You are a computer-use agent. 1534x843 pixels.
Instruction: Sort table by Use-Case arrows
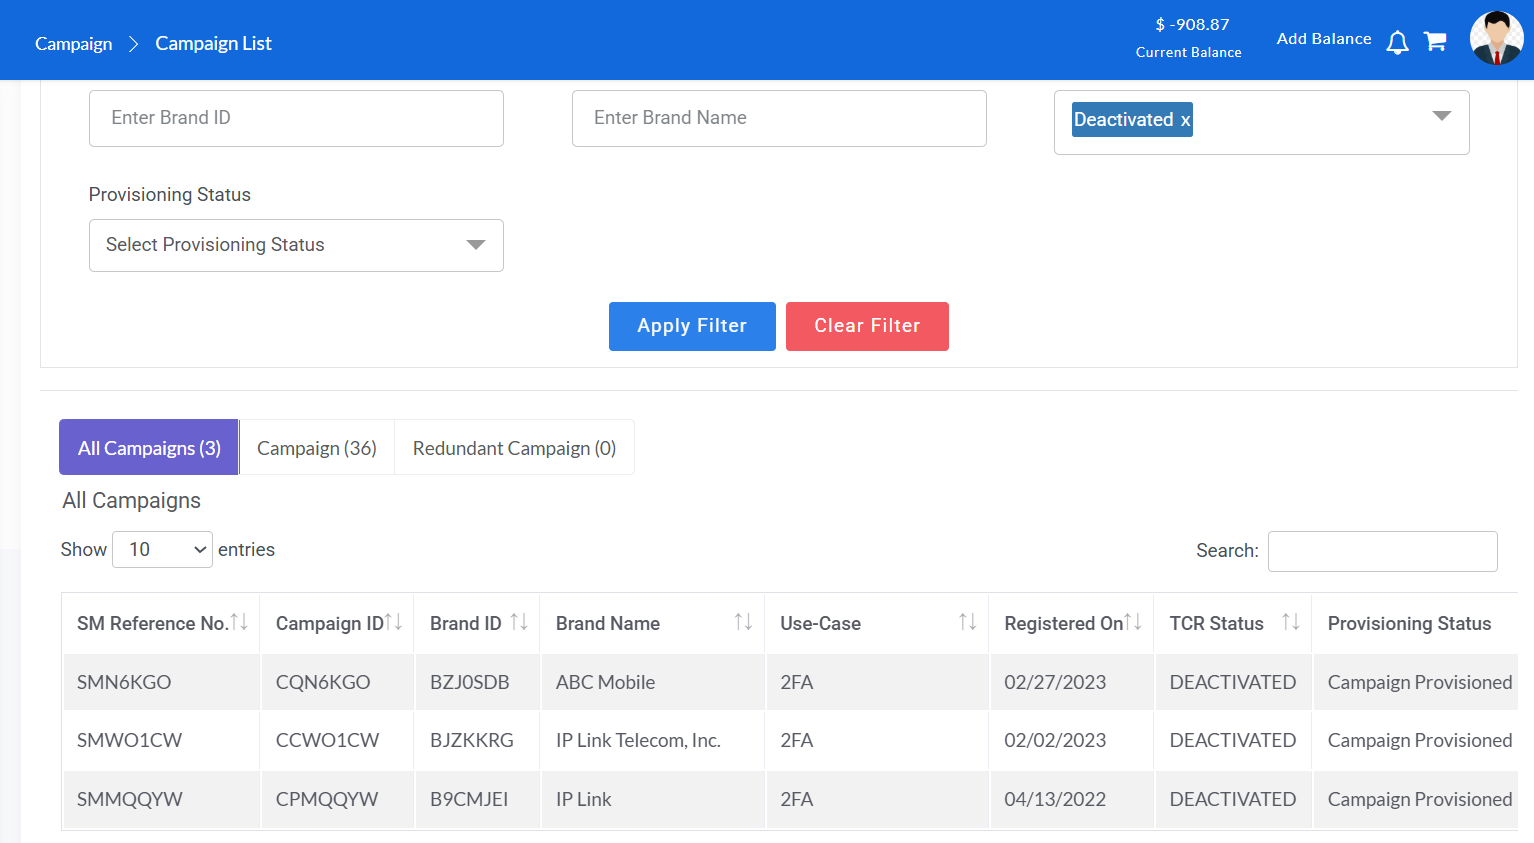[967, 622]
